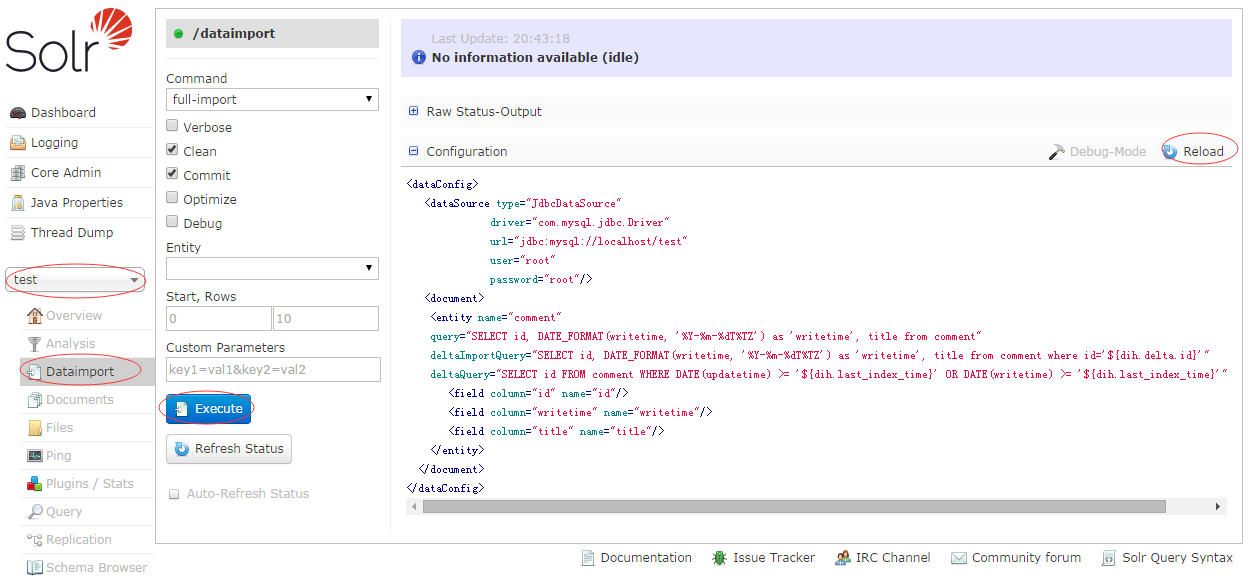1252x583 pixels.
Task: Open the Java Properties menu item
Action: pyautogui.click(x=77, y=203)
